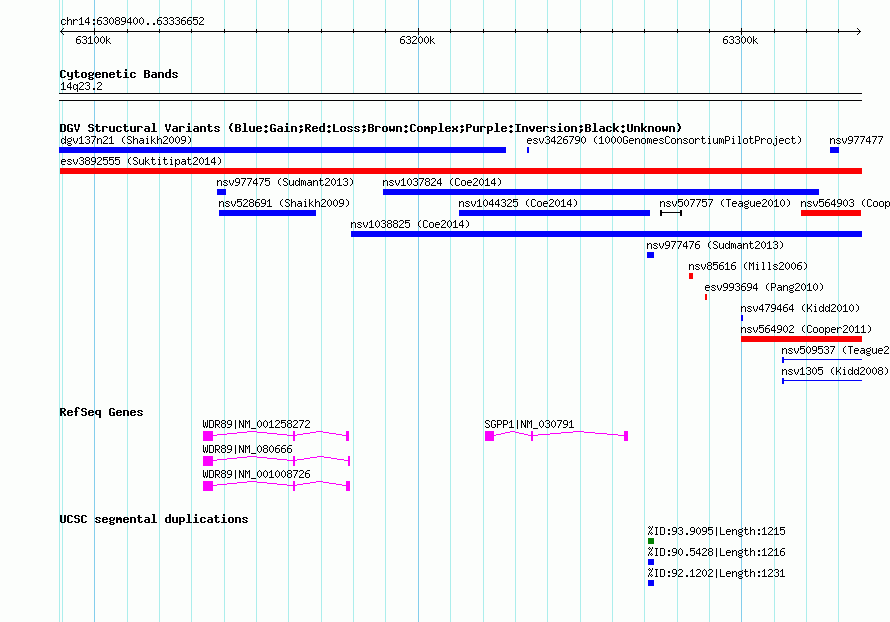The width and height of the screenshot is (890, 622).
Task: Select the esv3892555 (Suktitipat2014) red loss bar
Action: point(460,171)
